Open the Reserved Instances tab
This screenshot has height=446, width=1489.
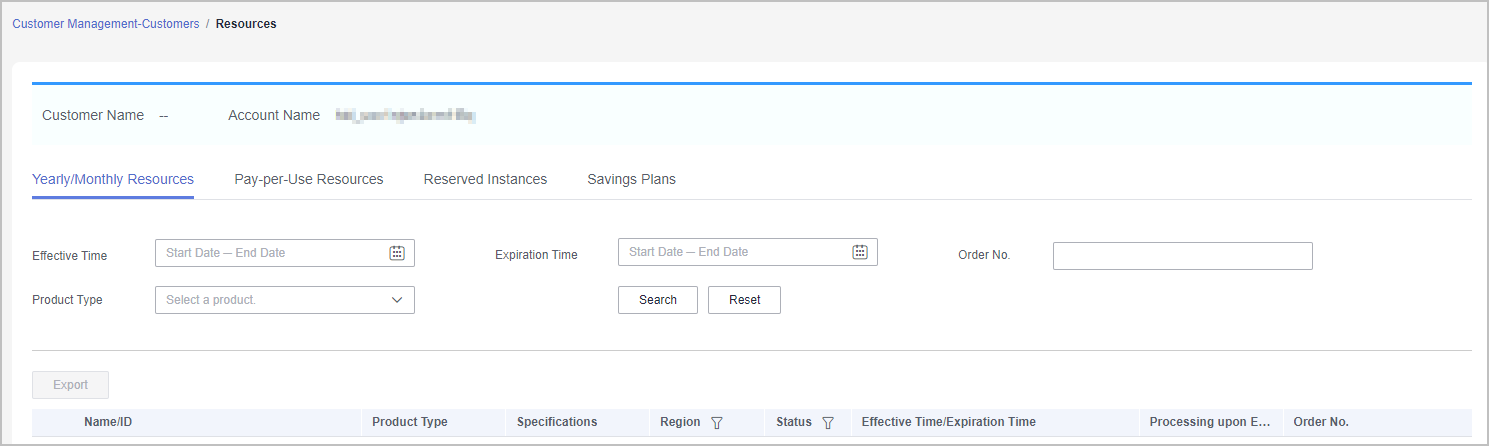(485, 180)
